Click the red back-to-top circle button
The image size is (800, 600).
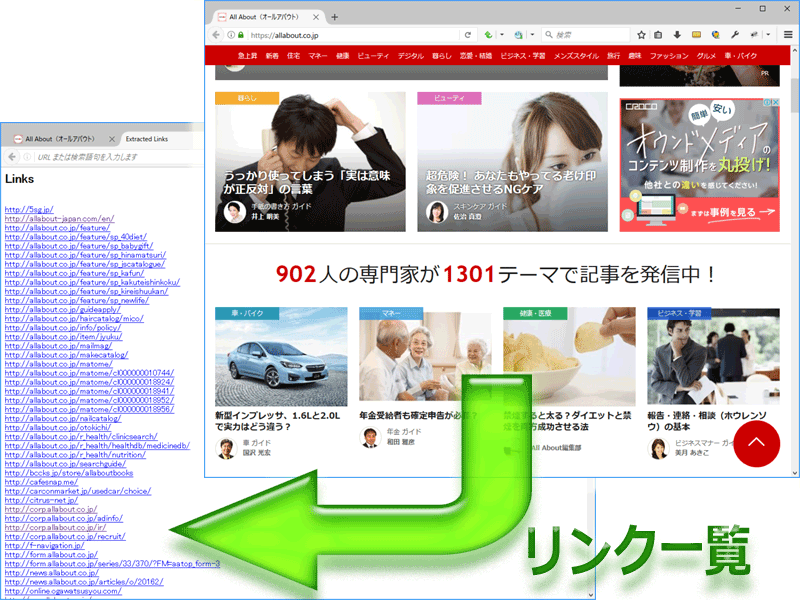(756, 445)
